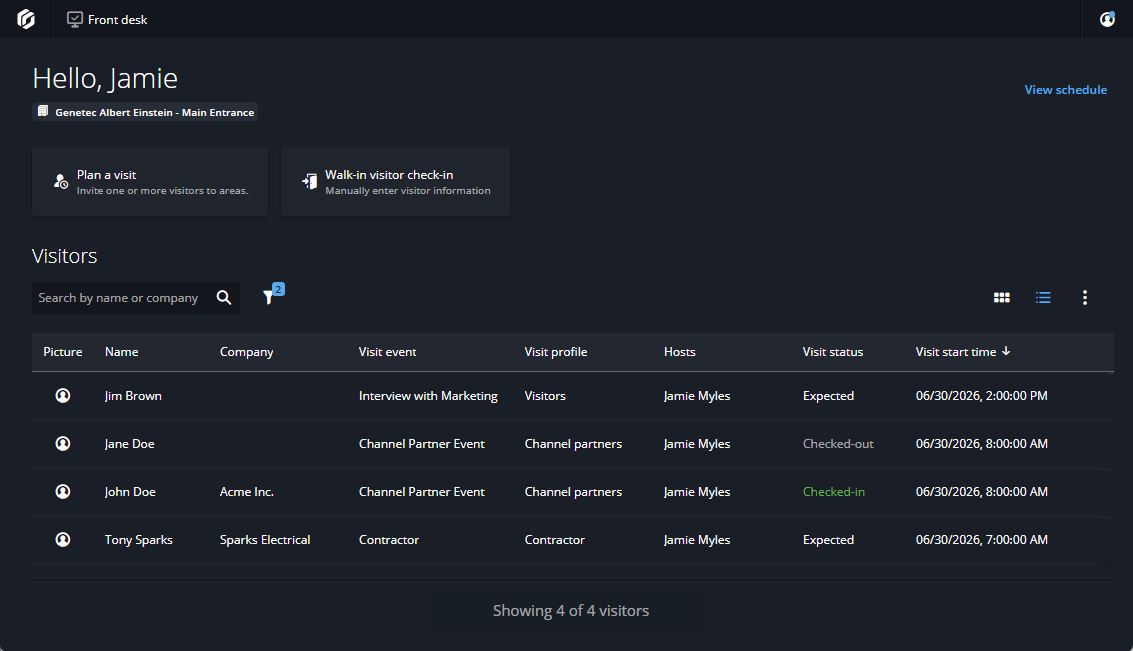This screenshot has height=651, width=1133.
Task: Sort by Visit status column header
Action: pos(832,352)
